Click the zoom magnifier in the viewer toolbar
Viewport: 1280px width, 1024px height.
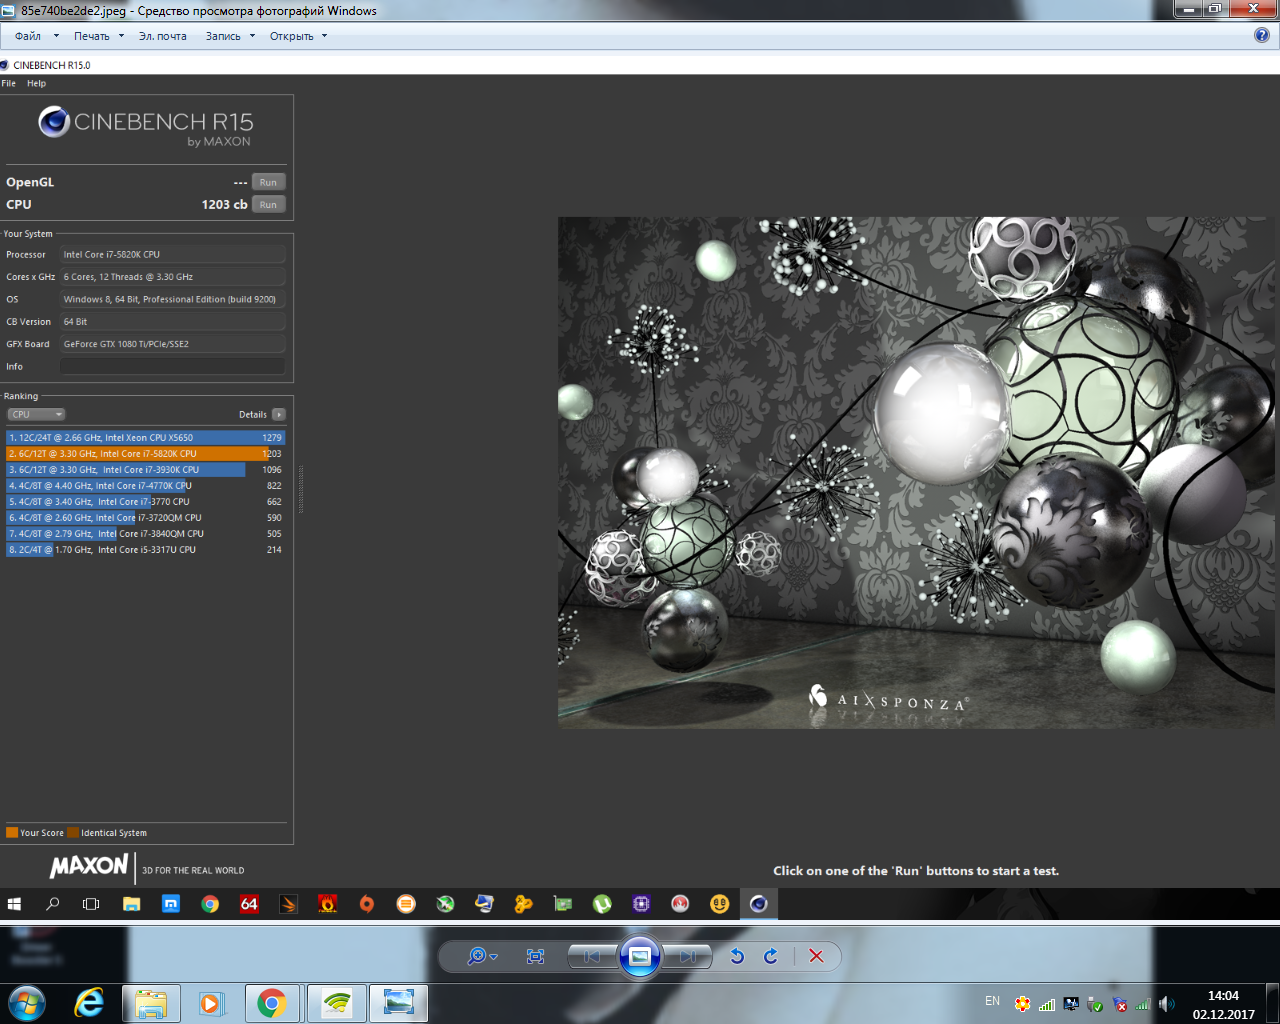pos(478,956)
